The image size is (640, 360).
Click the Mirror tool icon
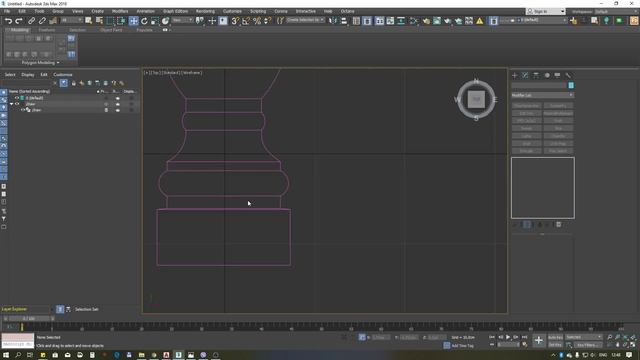point(333,21)
